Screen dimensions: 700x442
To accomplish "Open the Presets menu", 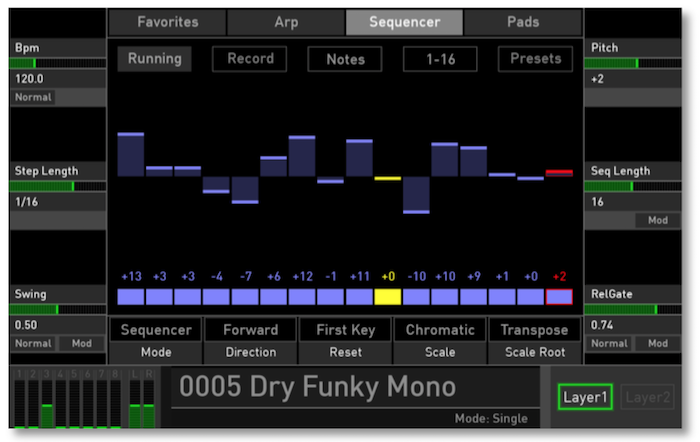I will point(535,59).
